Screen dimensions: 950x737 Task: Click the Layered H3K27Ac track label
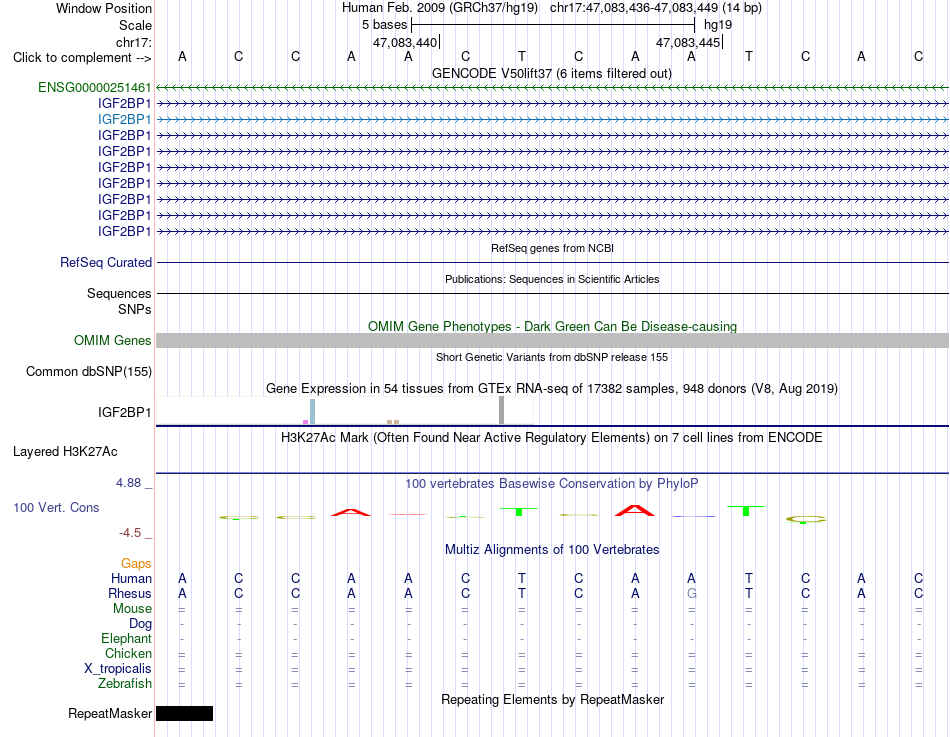point(65,452)
